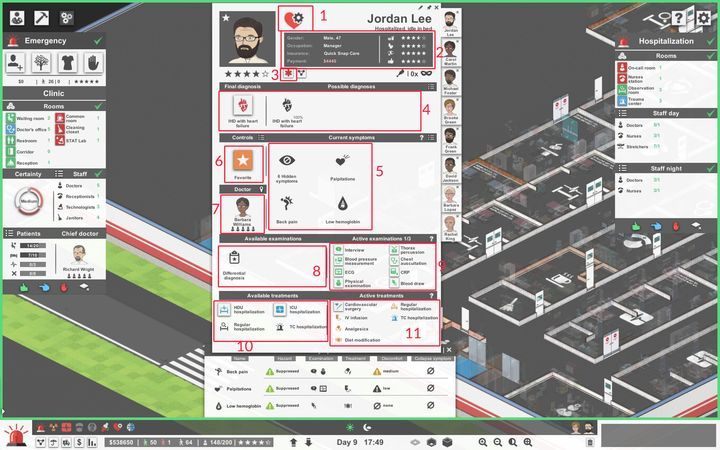Open the game settings gear at top right
The width and height of the screenshot is (720, 450).
click(703, 18)
